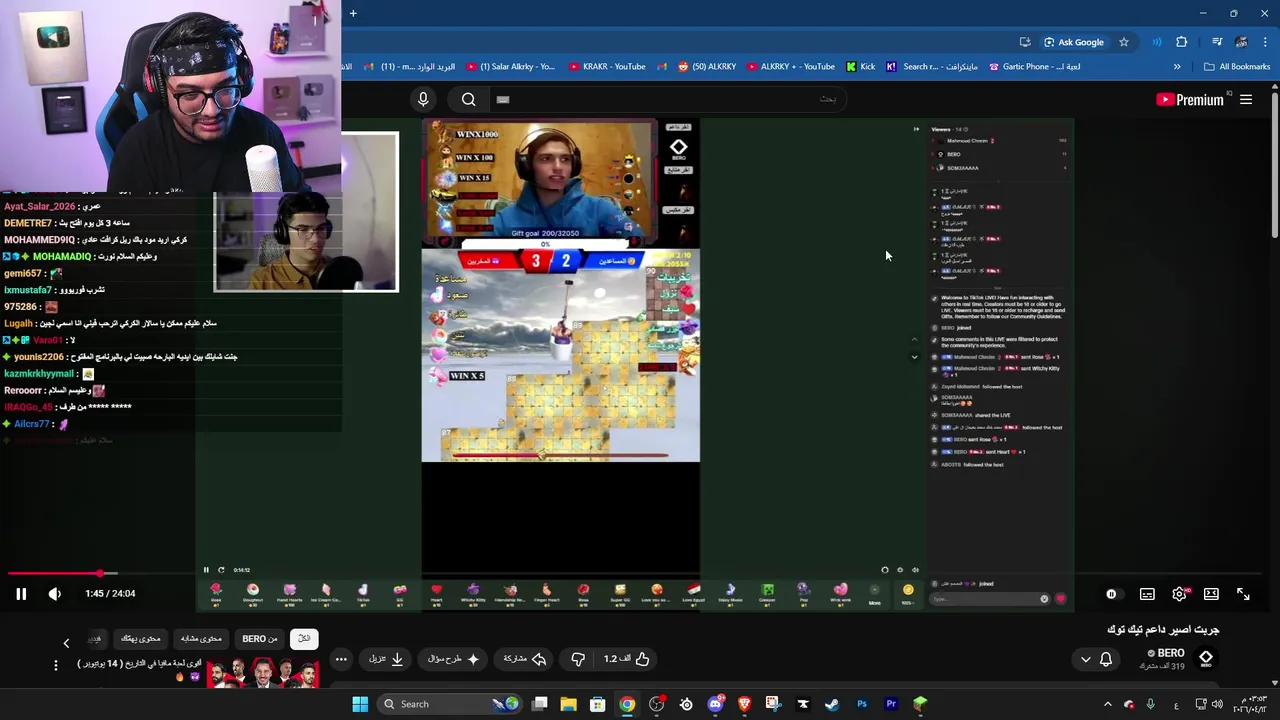
Task: Open Steam taskbar icon
Action: click(832, 704)
